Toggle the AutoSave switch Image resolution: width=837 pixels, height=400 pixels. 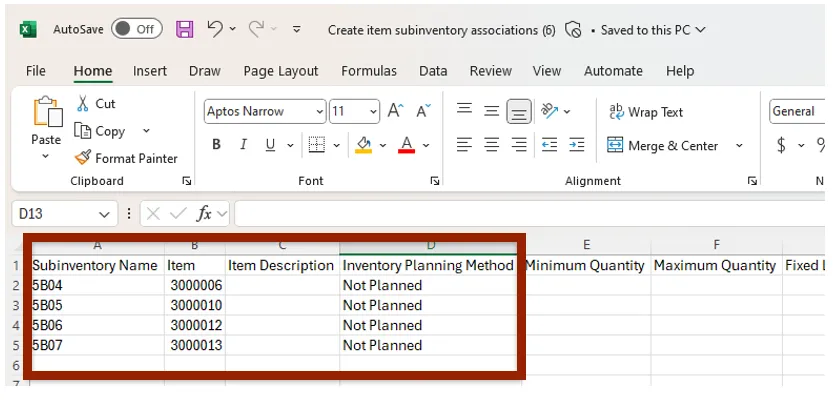(137, 29)
